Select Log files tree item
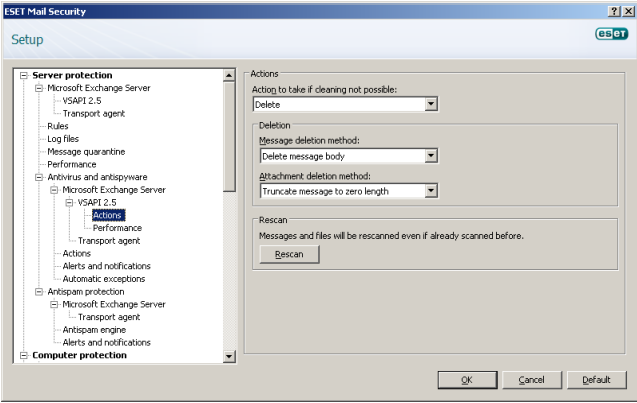 pos(63,139)
